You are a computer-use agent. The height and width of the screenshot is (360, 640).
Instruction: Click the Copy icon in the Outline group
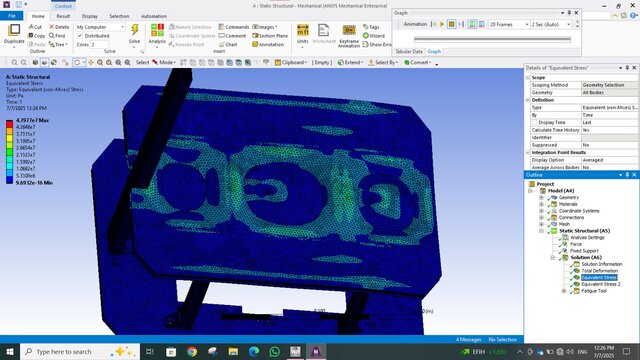pyautogui.click(x=31, y=36)
